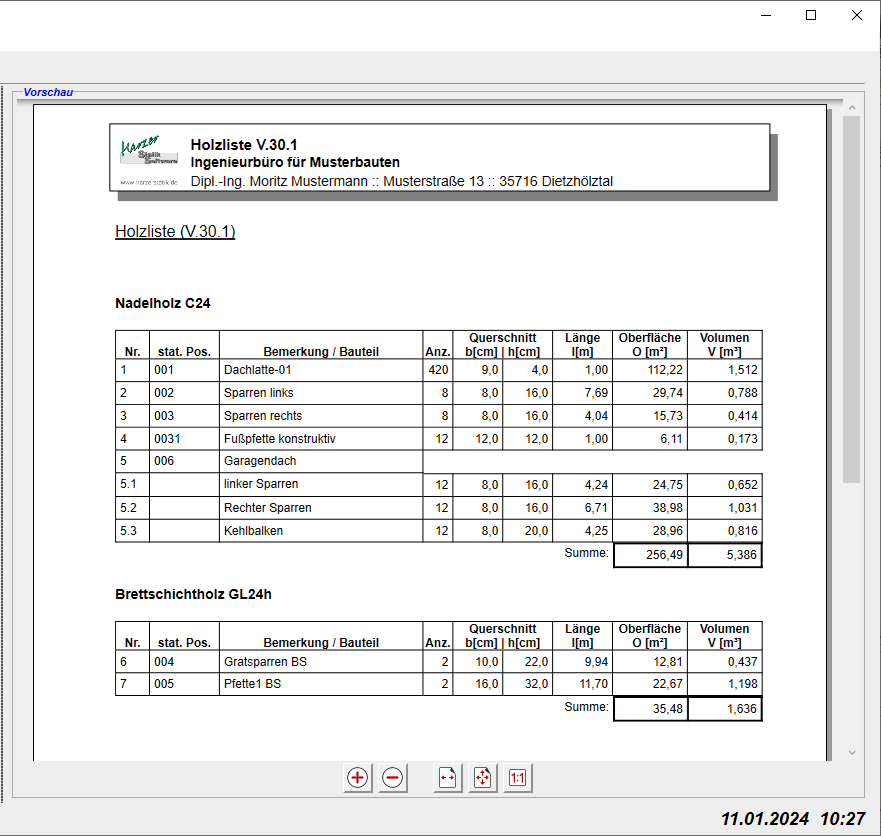Set preview zoom to 1:1
This screenshot has width=881, height=836.
pos(517,778)
